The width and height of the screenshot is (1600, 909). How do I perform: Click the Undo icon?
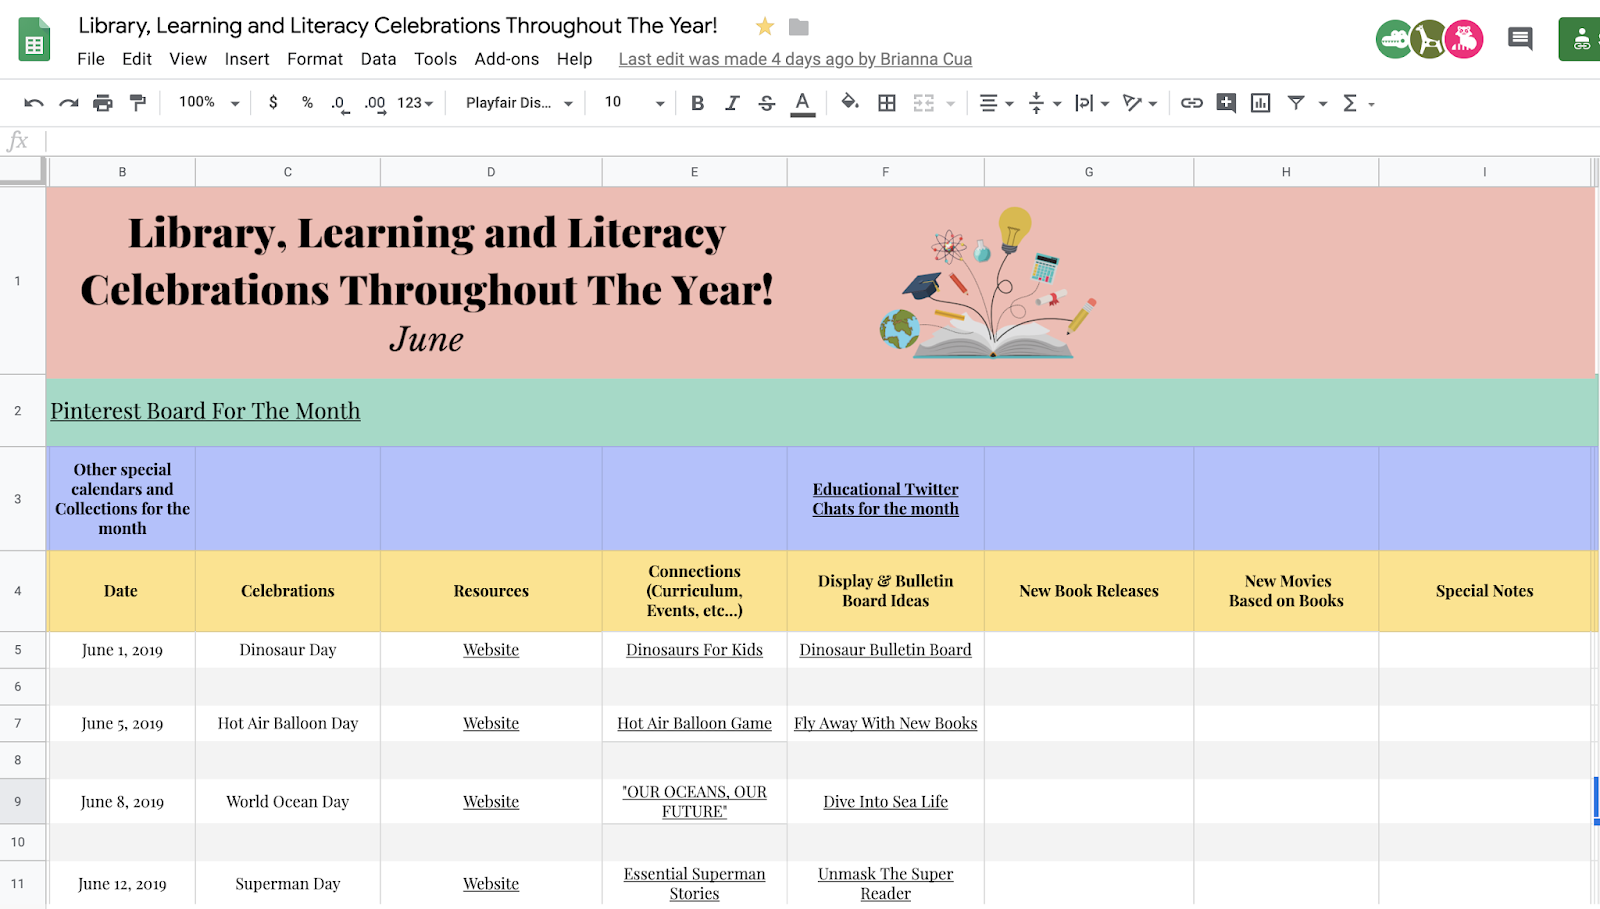(x=34, y=102)
